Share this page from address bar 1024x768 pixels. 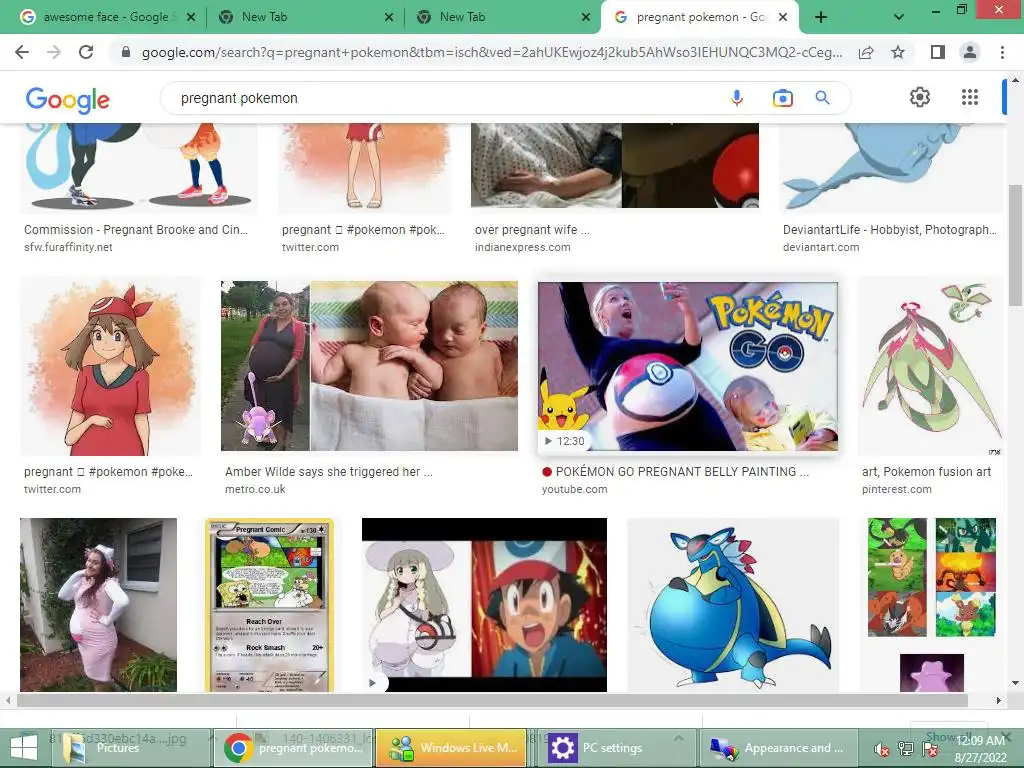pos(866,52)
